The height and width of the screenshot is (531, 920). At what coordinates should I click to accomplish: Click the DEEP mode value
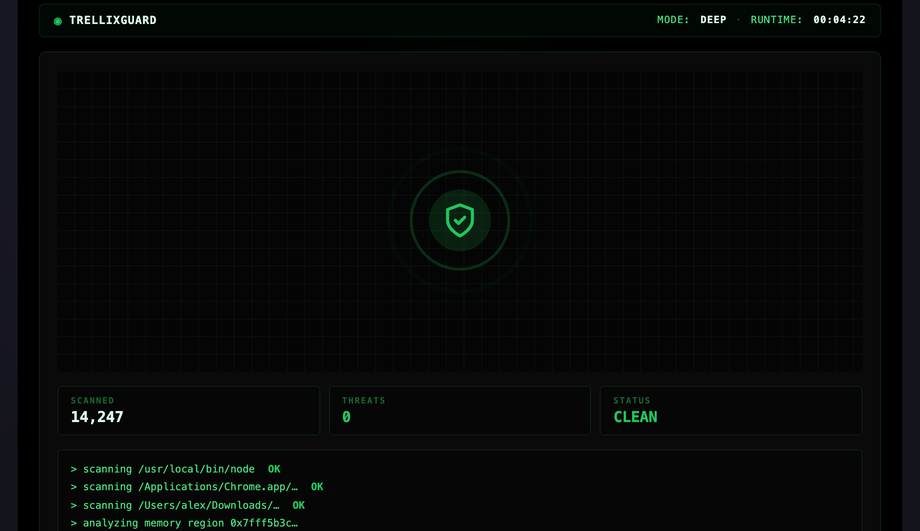pos(713,19)
